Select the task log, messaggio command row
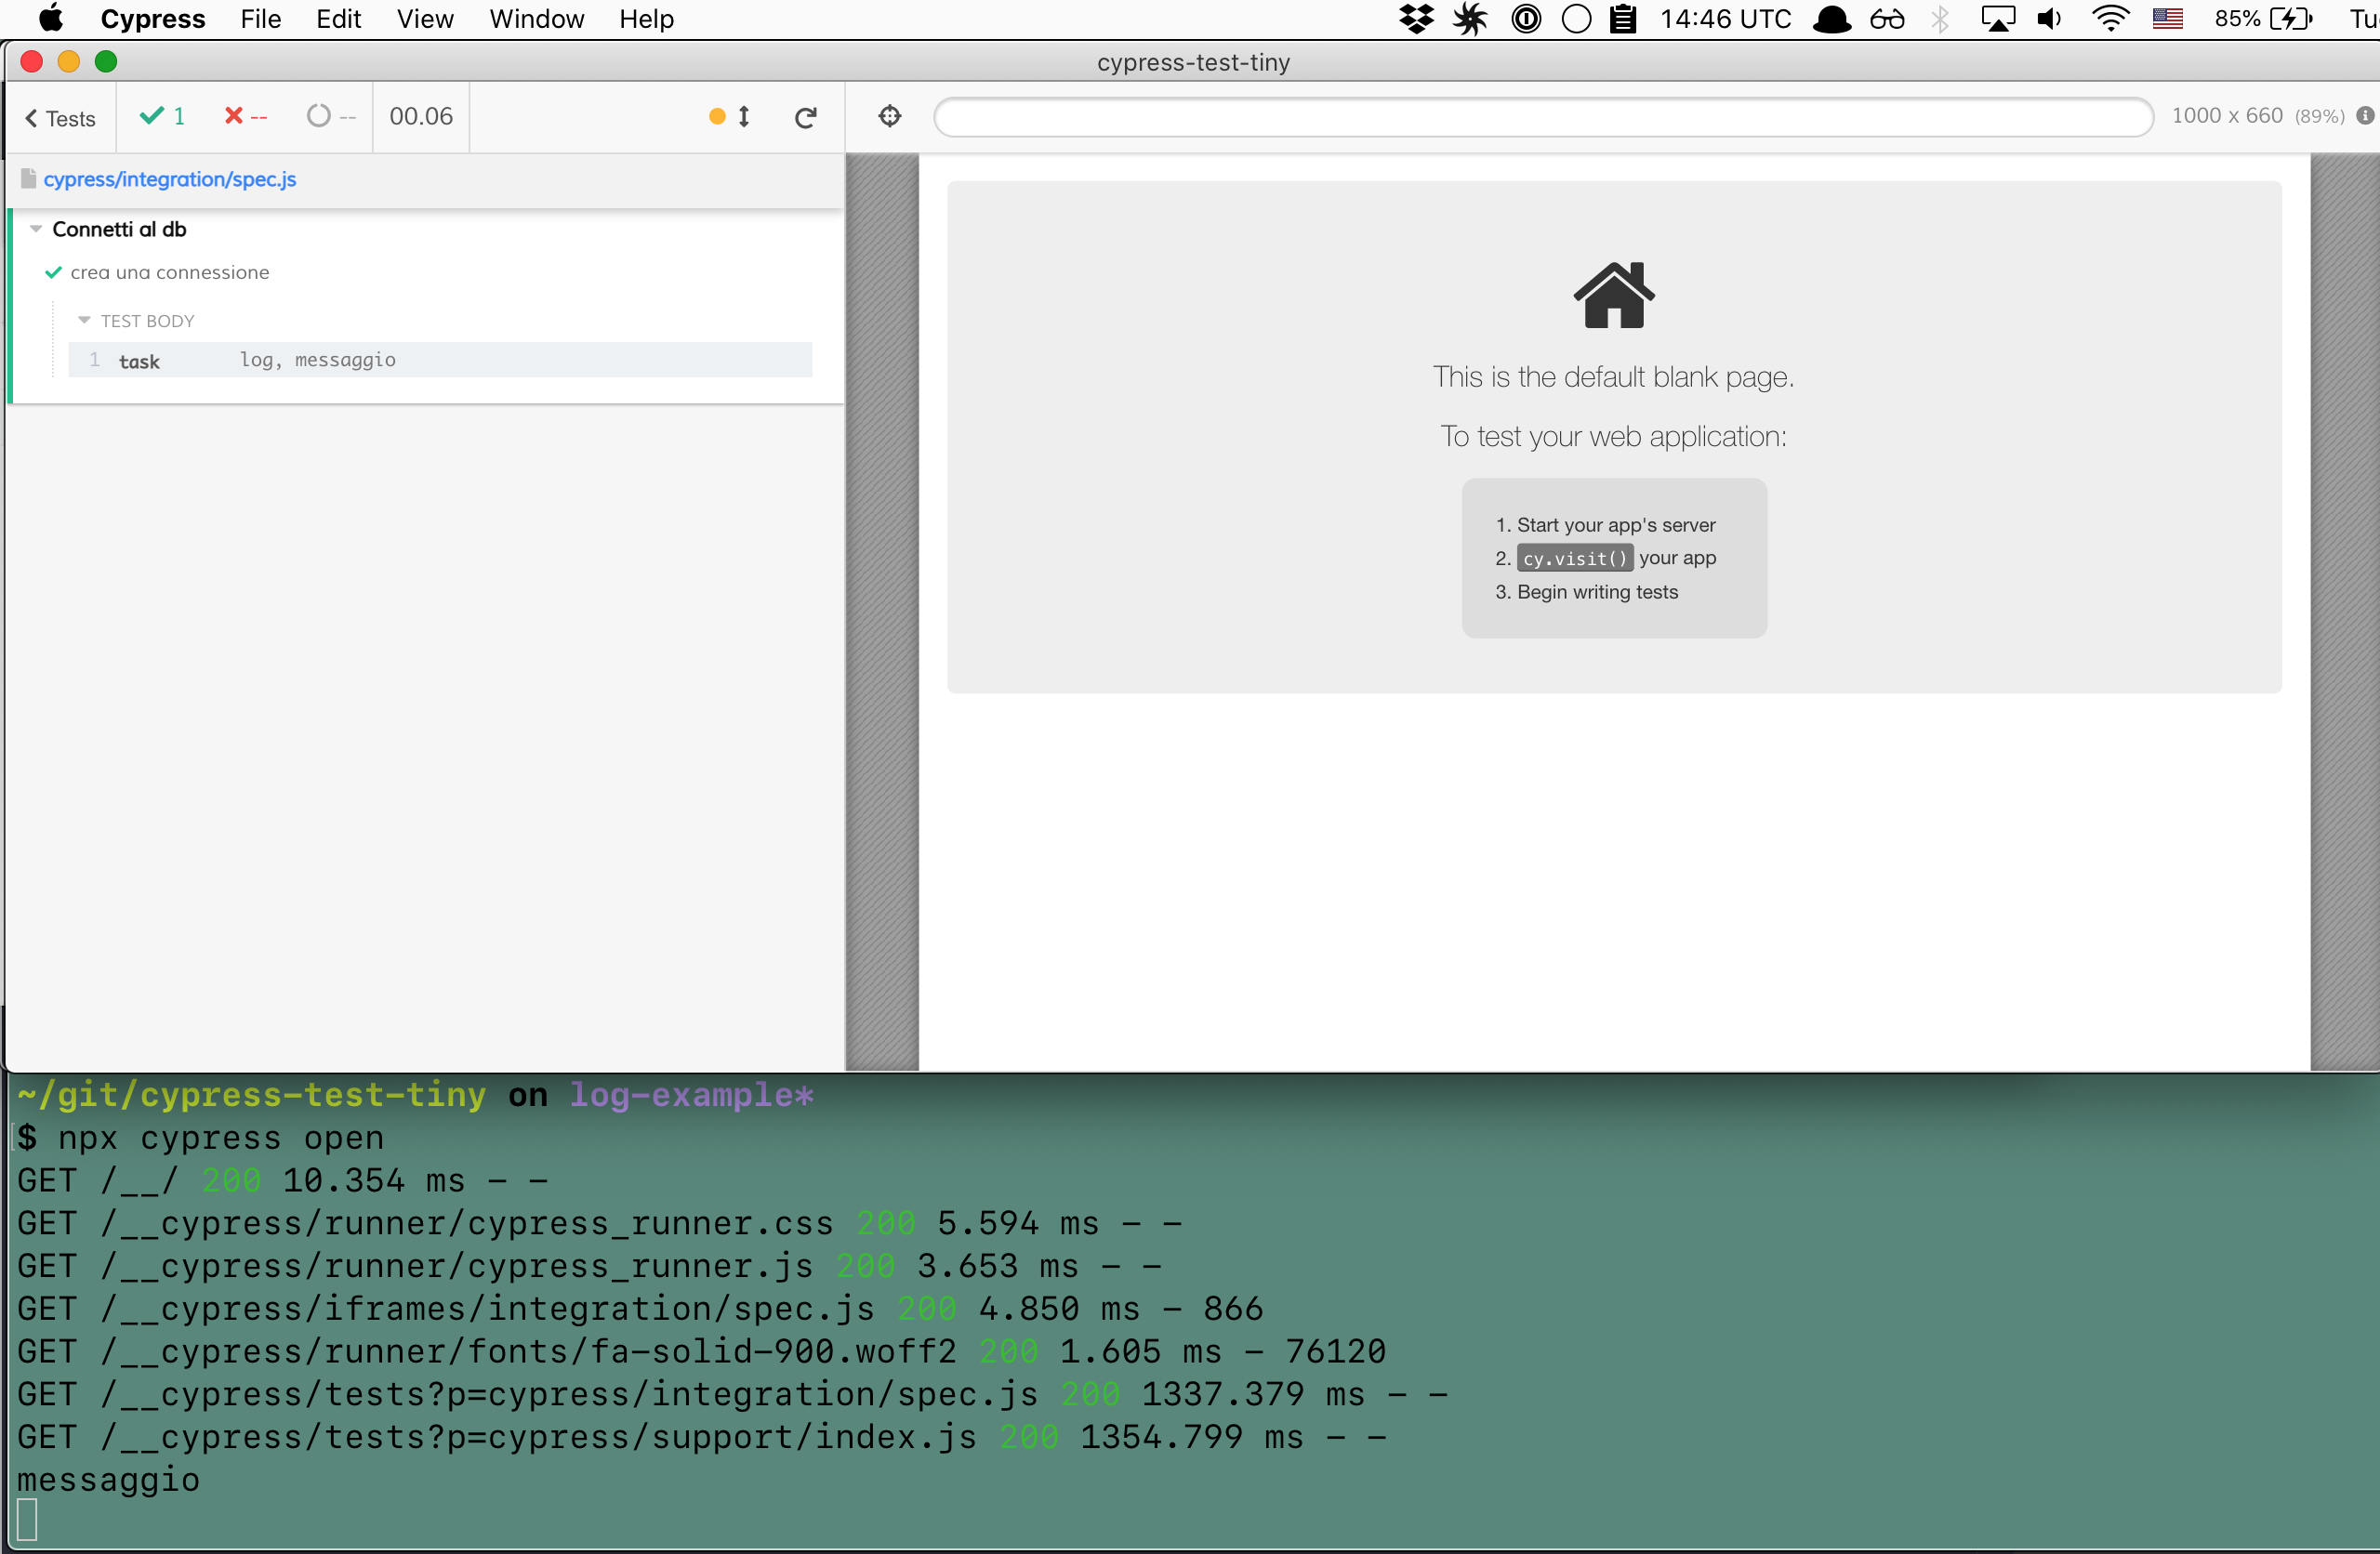 [x=440, y=360]
